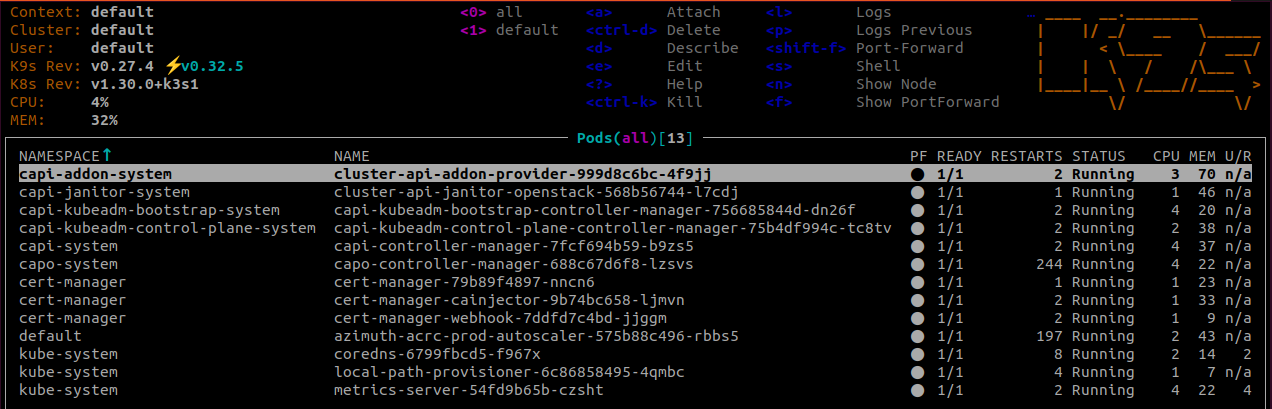Image resolution: width=1272 pixels, height=409 pixels.
Task: Click the lightning bolt new-version icon
Action: pyautogui.click(x=173, y=66)
